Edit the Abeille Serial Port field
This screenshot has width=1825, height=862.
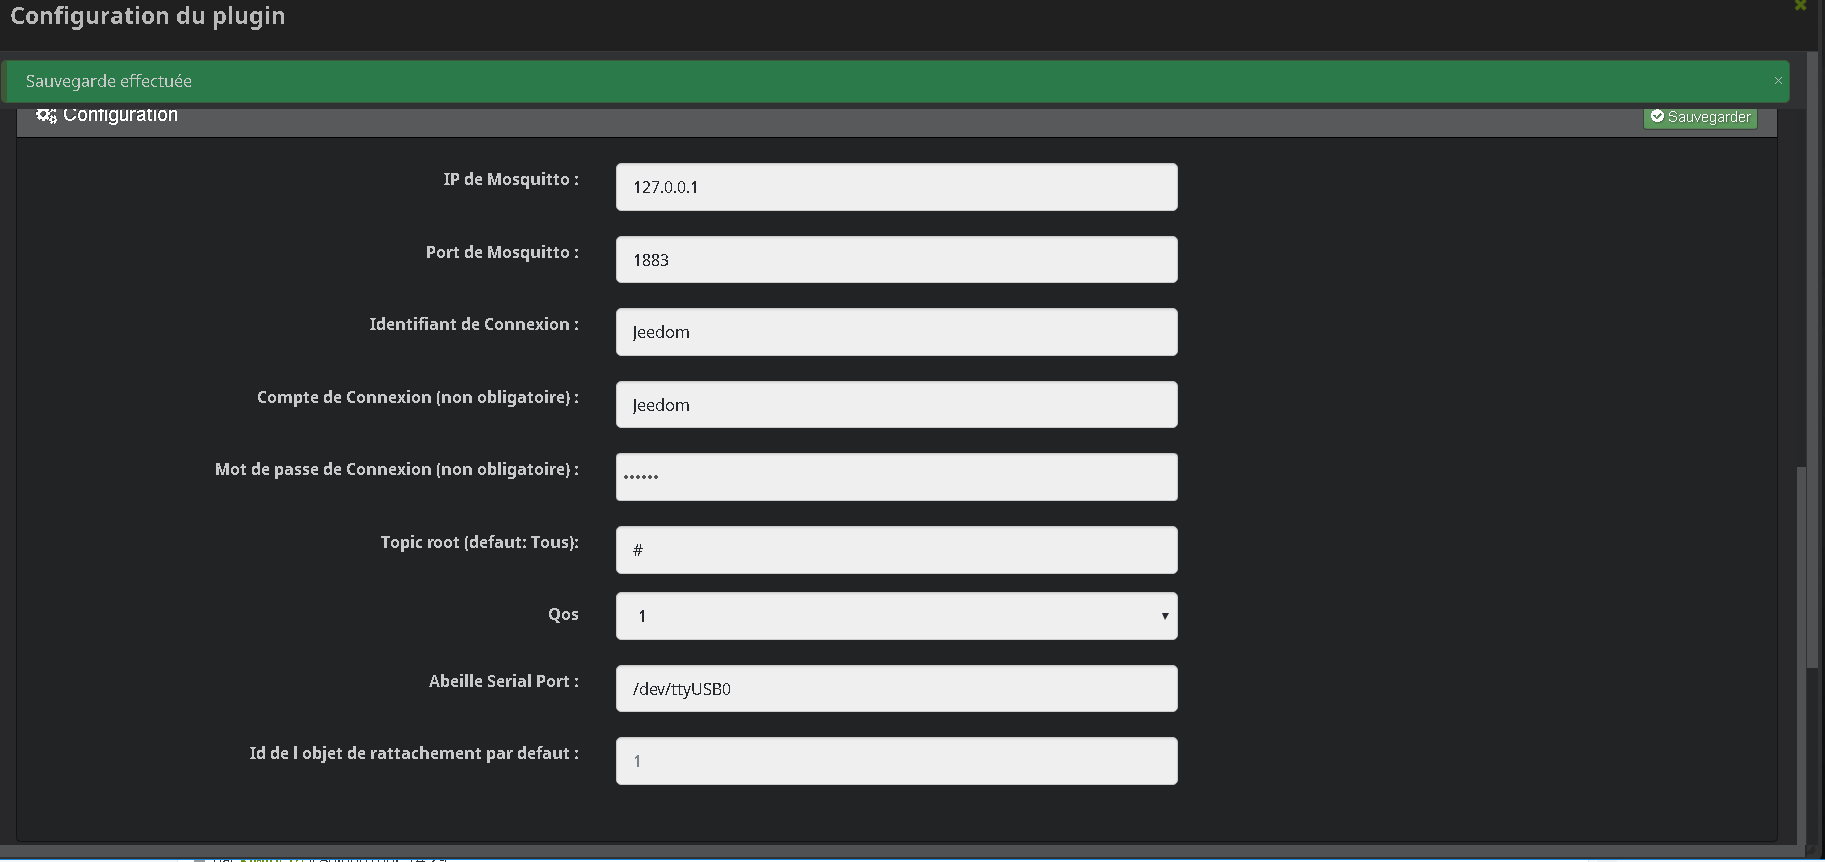click(896, 689)
